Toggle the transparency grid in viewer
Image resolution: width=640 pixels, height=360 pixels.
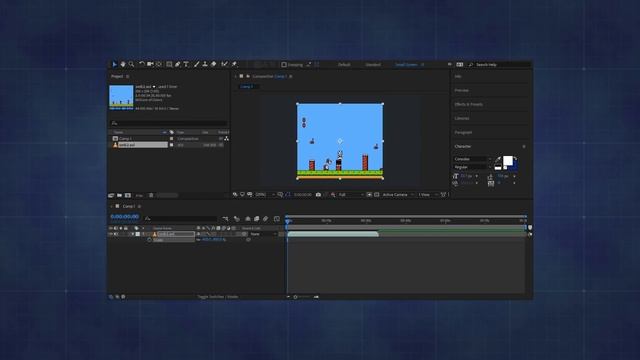point(377,195)
